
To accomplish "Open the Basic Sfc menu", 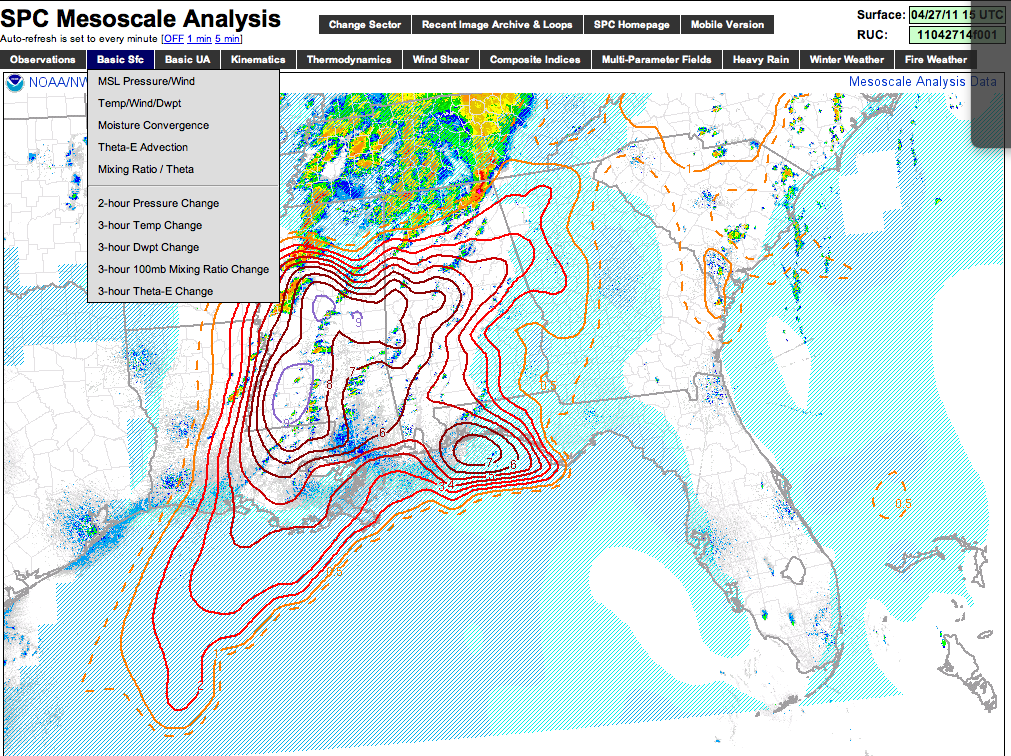I will point(120,60).
